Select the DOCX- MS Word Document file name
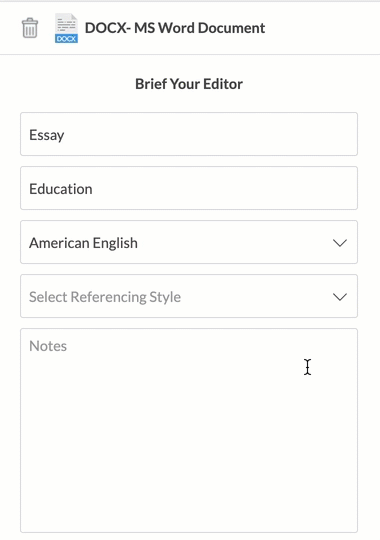This screenshot has width=380, height=540. (175, 28)
